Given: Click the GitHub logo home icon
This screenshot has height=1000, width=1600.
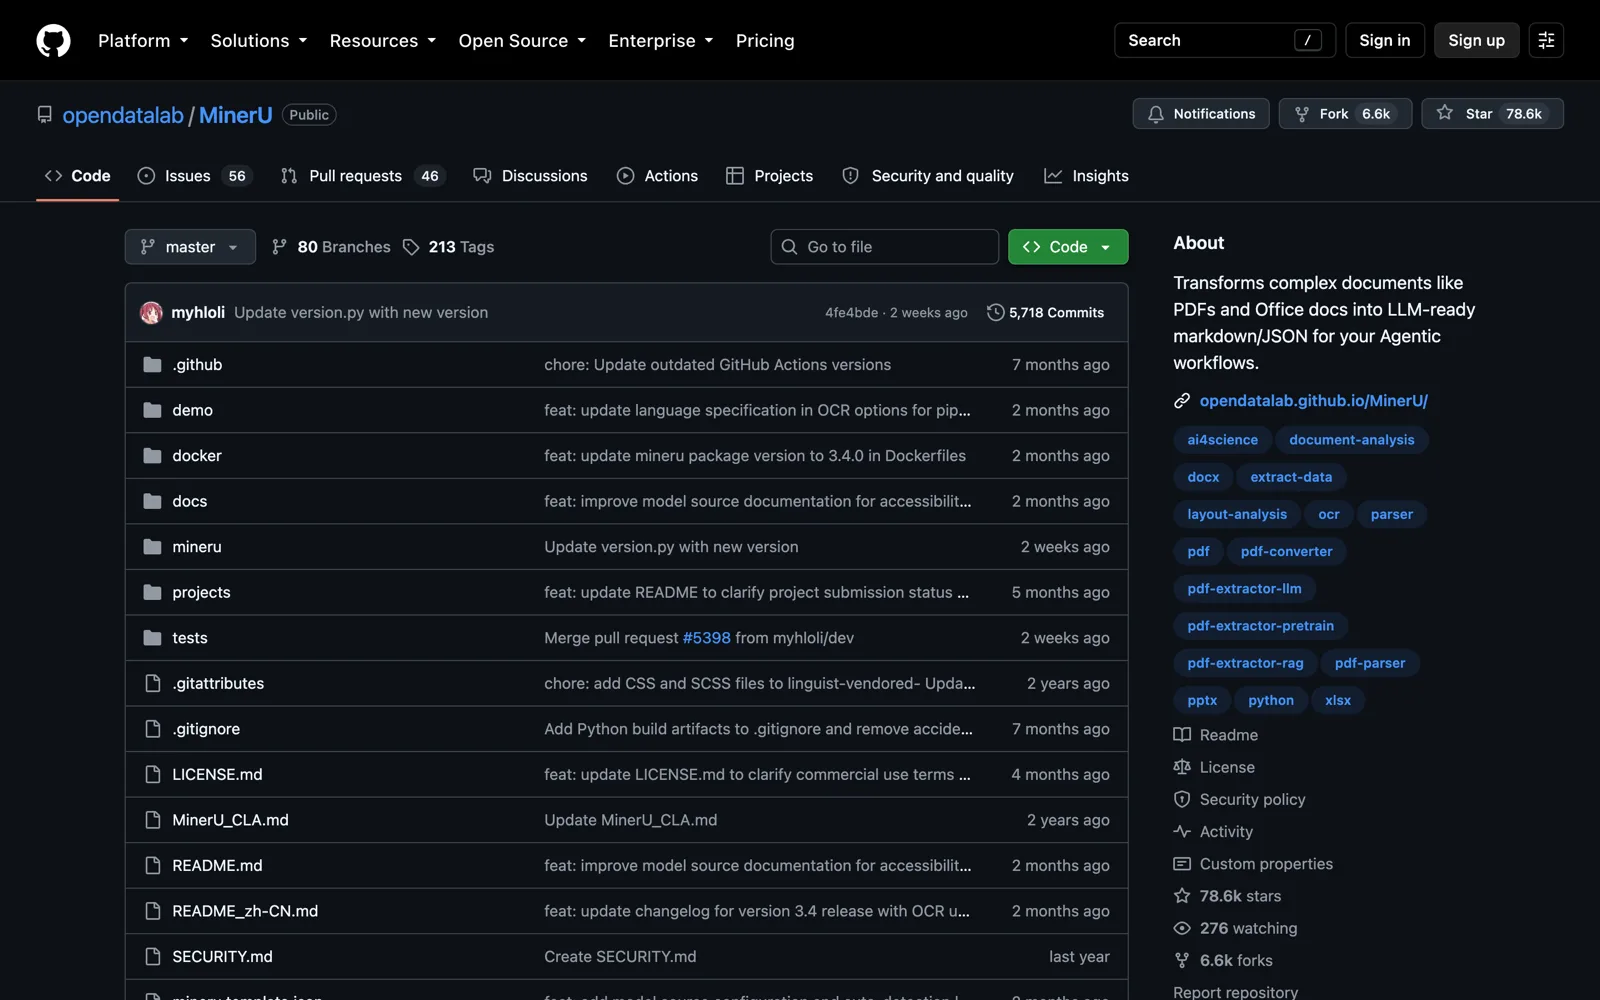Looking at the screenshot, I should 53,40.
